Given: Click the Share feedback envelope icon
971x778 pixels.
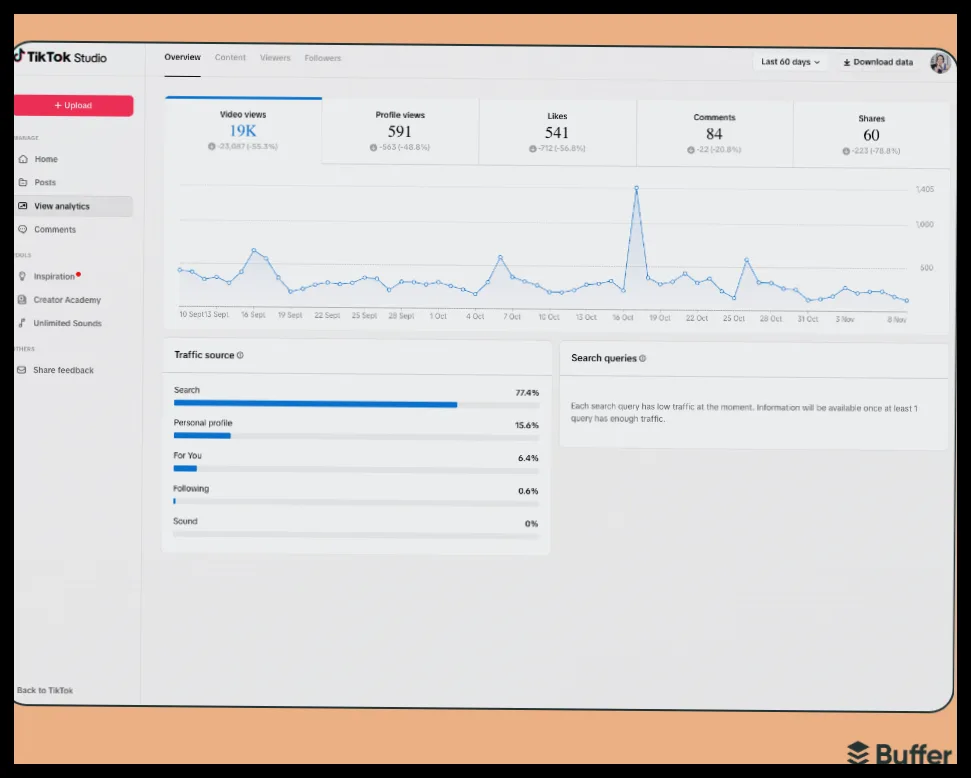Looking at the screenshot, I should click(22, 370).
